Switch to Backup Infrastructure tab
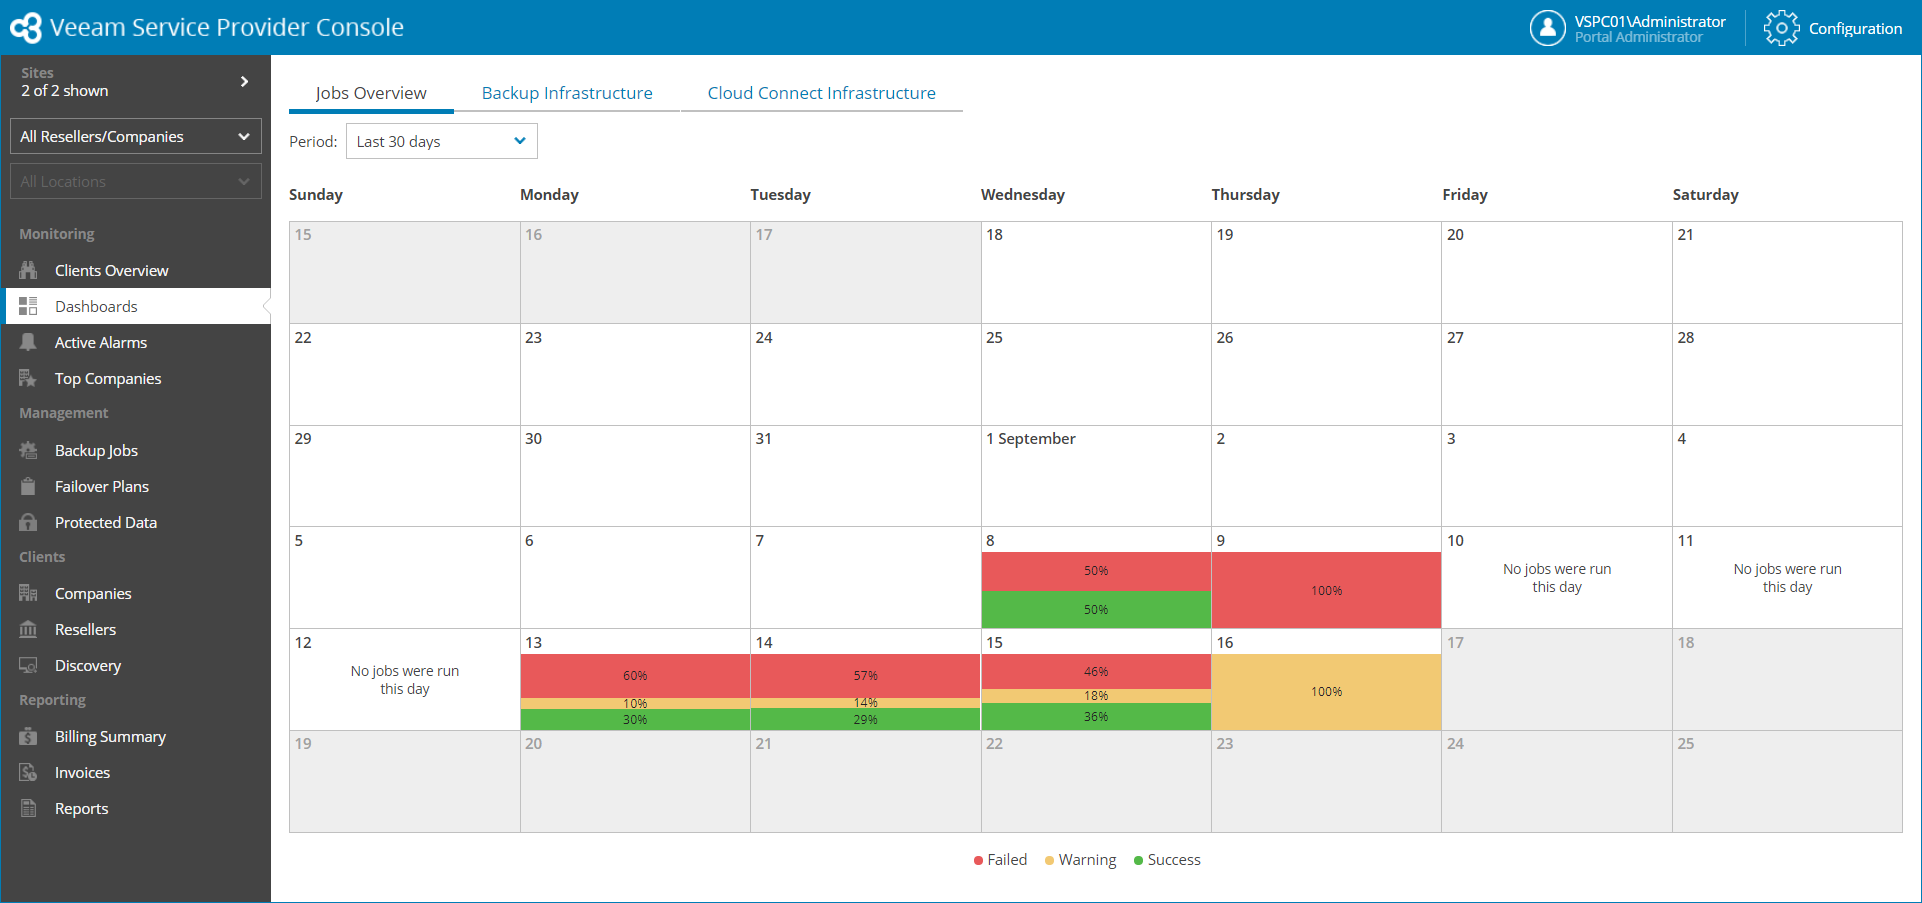This screenshot has width=1922, height=903. pos(567,93)
